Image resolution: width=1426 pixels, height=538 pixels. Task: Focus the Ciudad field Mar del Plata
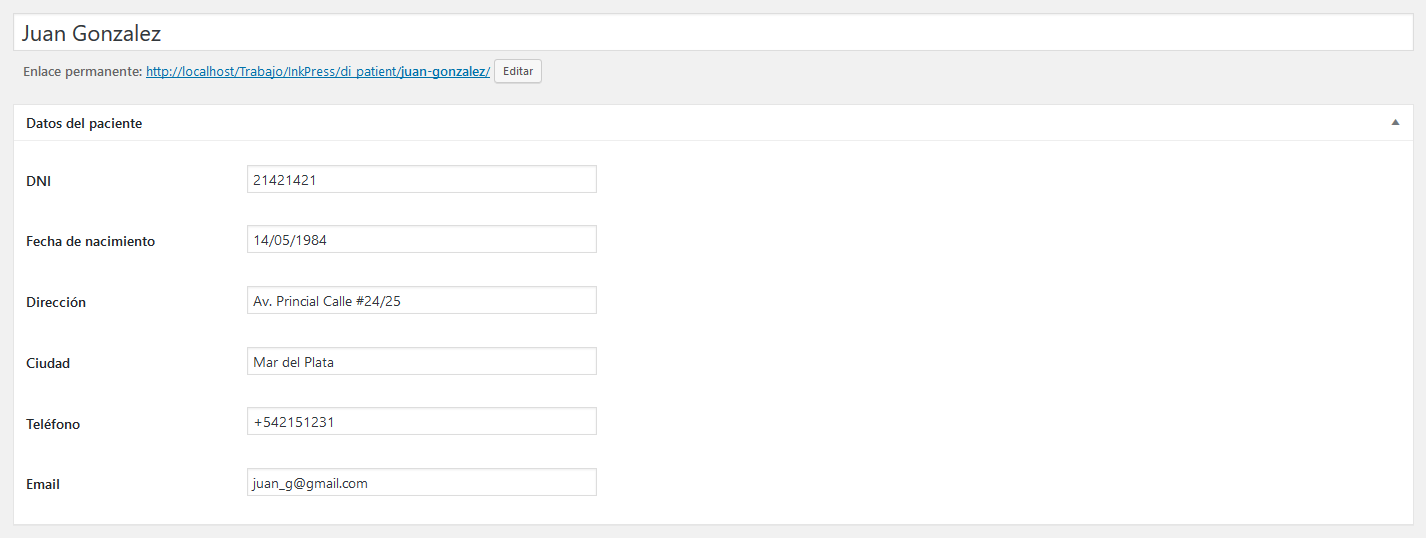point(422,362)
